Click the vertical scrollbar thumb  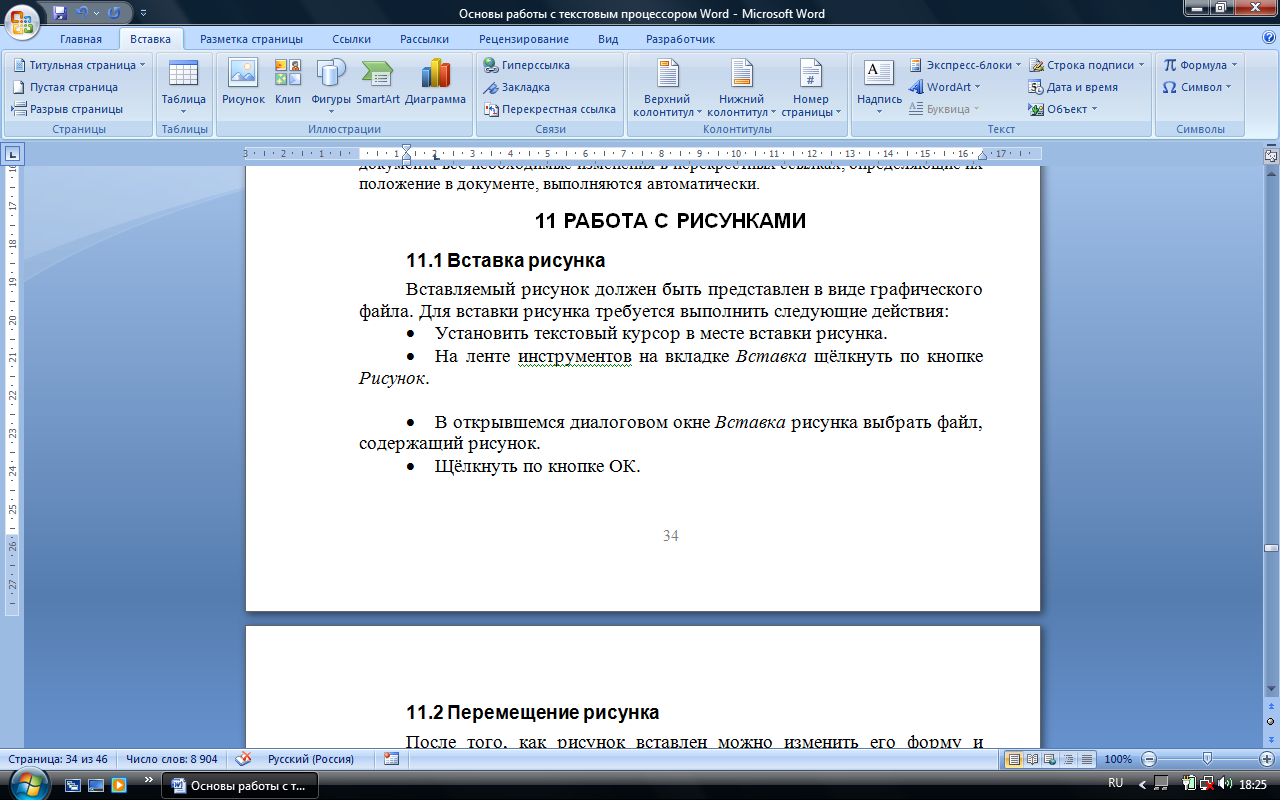[x=1270, y=549]
